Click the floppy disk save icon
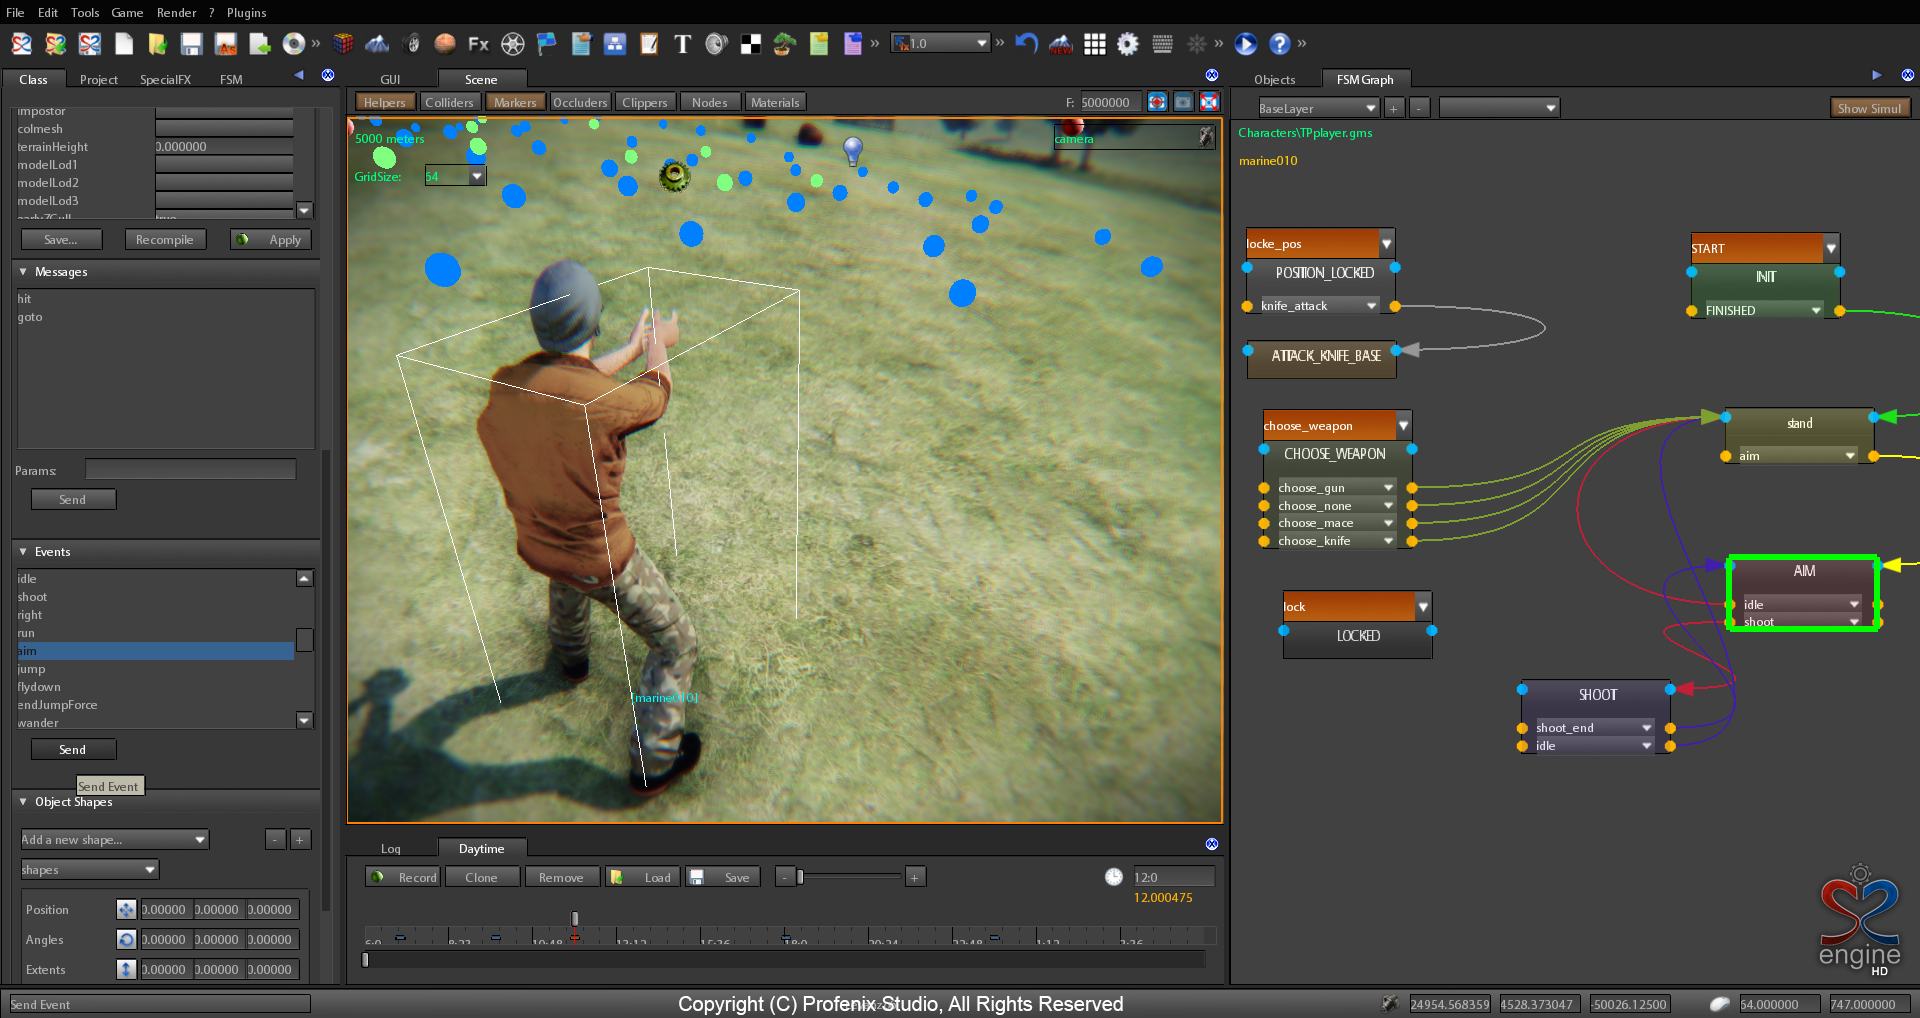This screenshot has height=1018, width=1920. click(x=191, y=44)
